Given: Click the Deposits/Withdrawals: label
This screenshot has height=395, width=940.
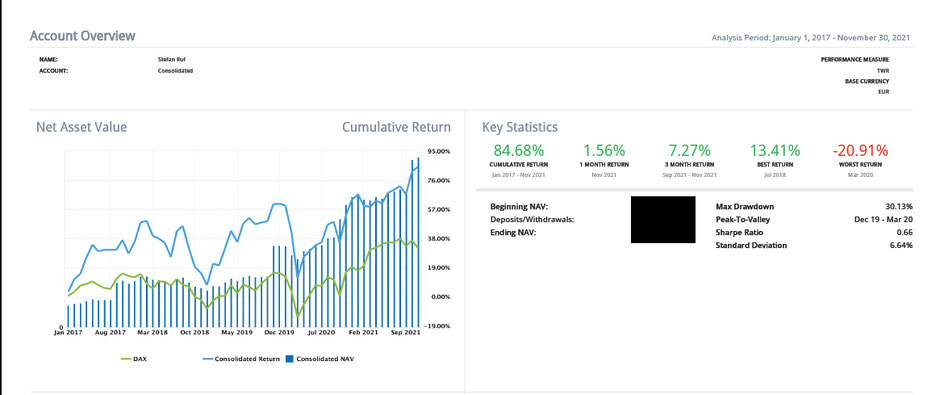Looking at the screenshot, I should pyautogui.click(x=532, y=219).
